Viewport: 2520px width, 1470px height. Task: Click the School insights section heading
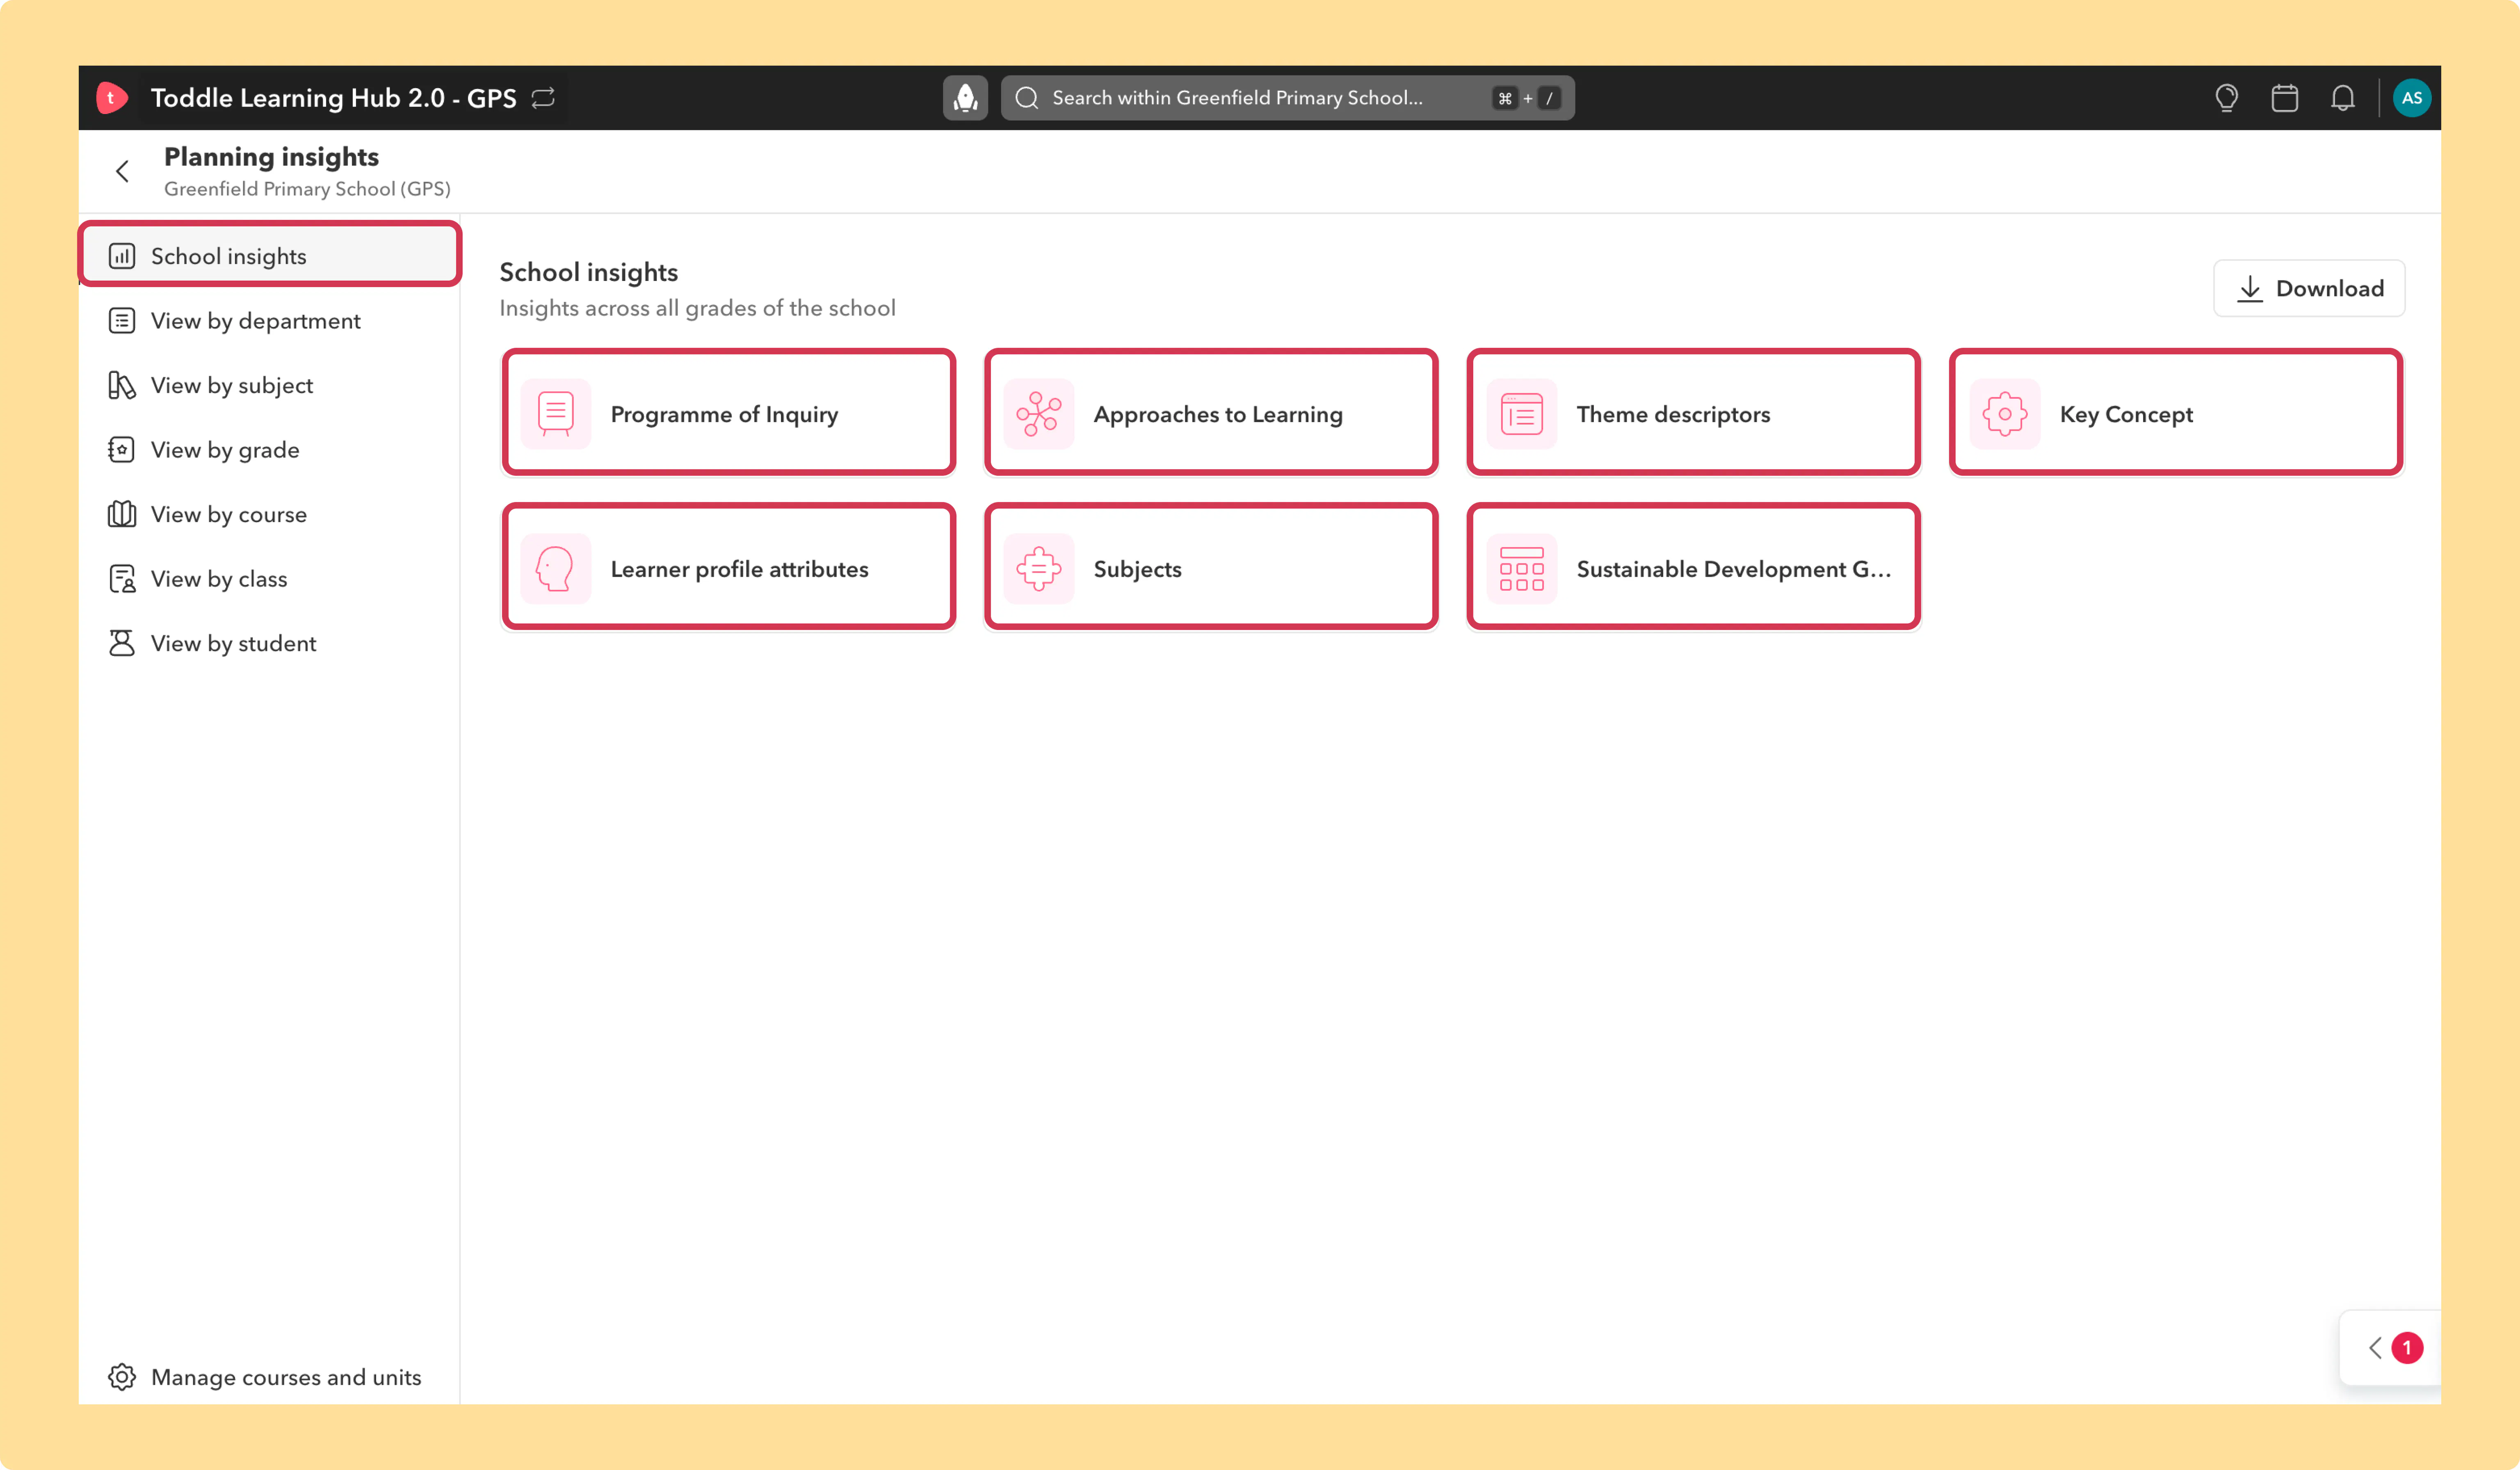[x=588, y=272]
